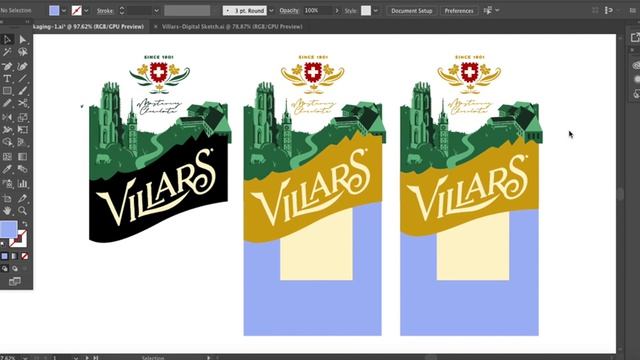The width and height of the screenshot is (640, 360).
Task: Select the Free Transform tool
Action: tap(22, 130)
